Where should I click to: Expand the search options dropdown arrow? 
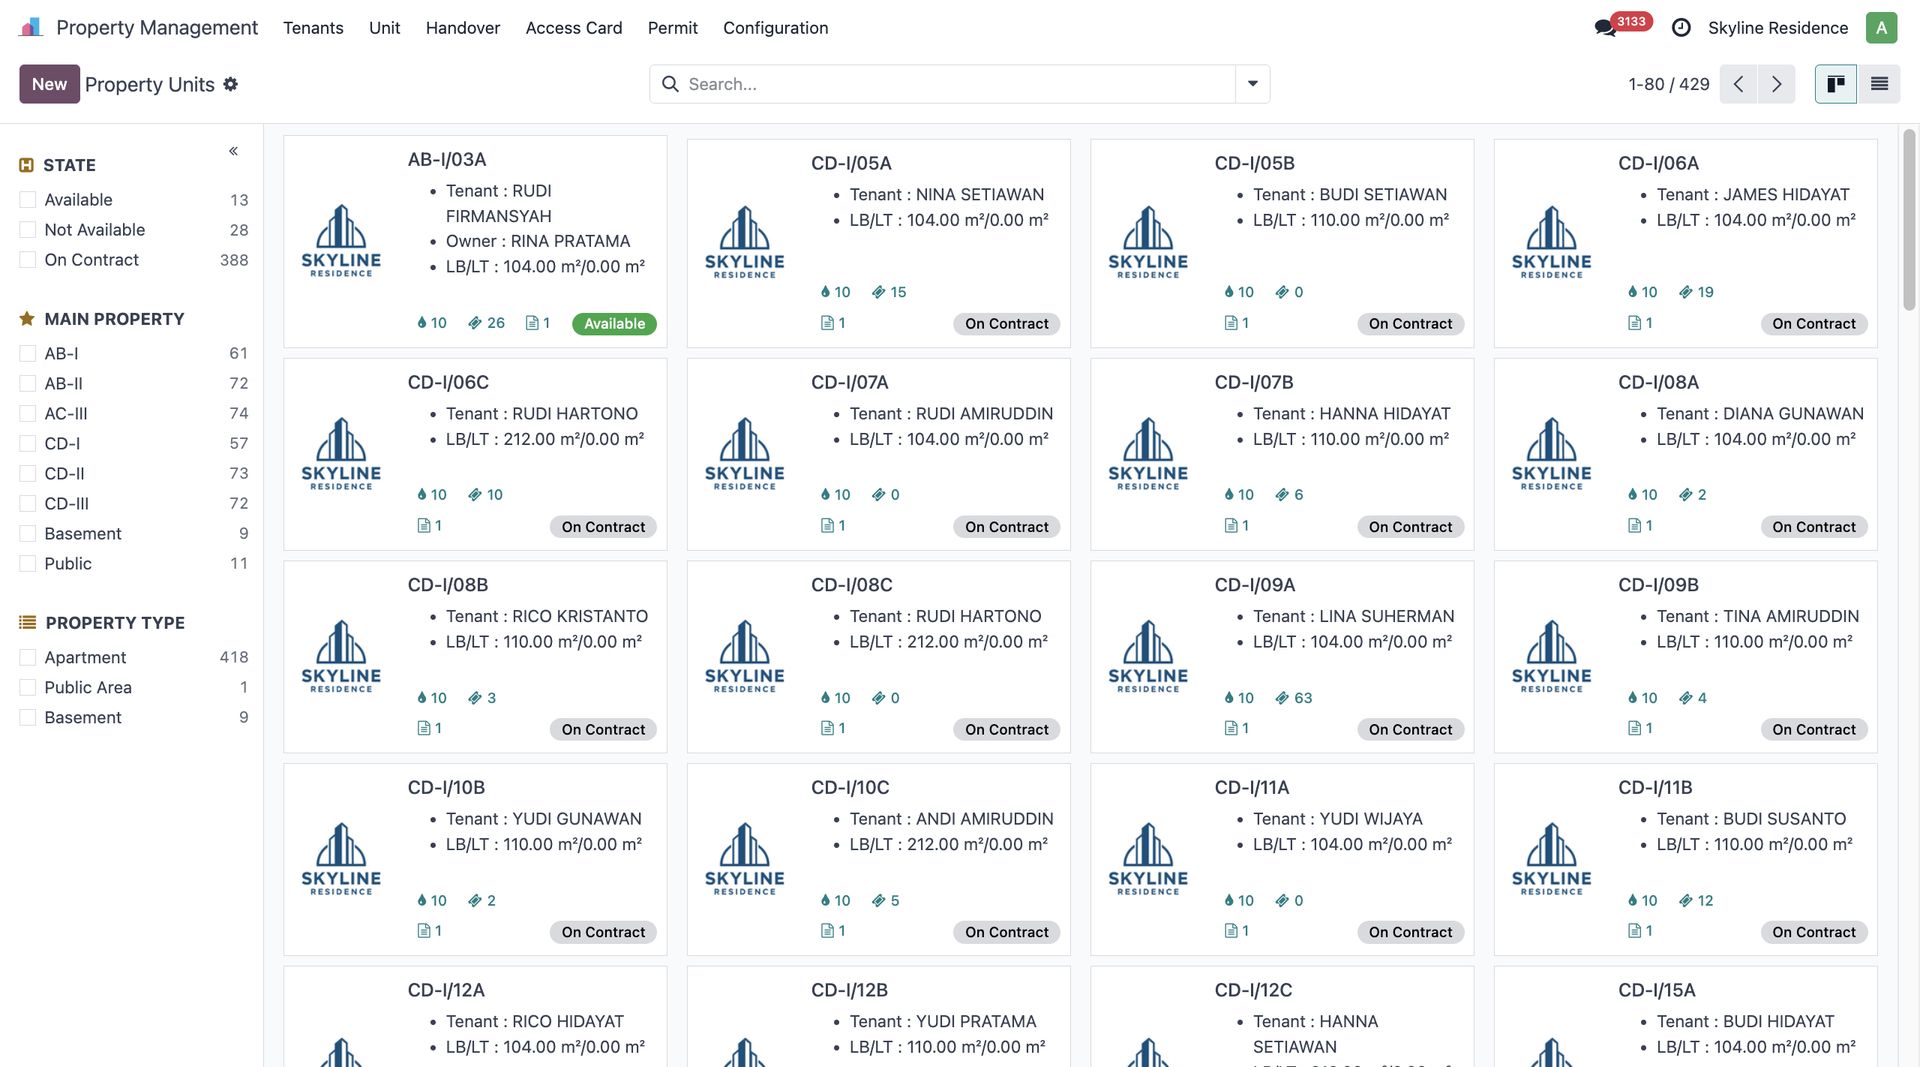(x=1252, y=84)
